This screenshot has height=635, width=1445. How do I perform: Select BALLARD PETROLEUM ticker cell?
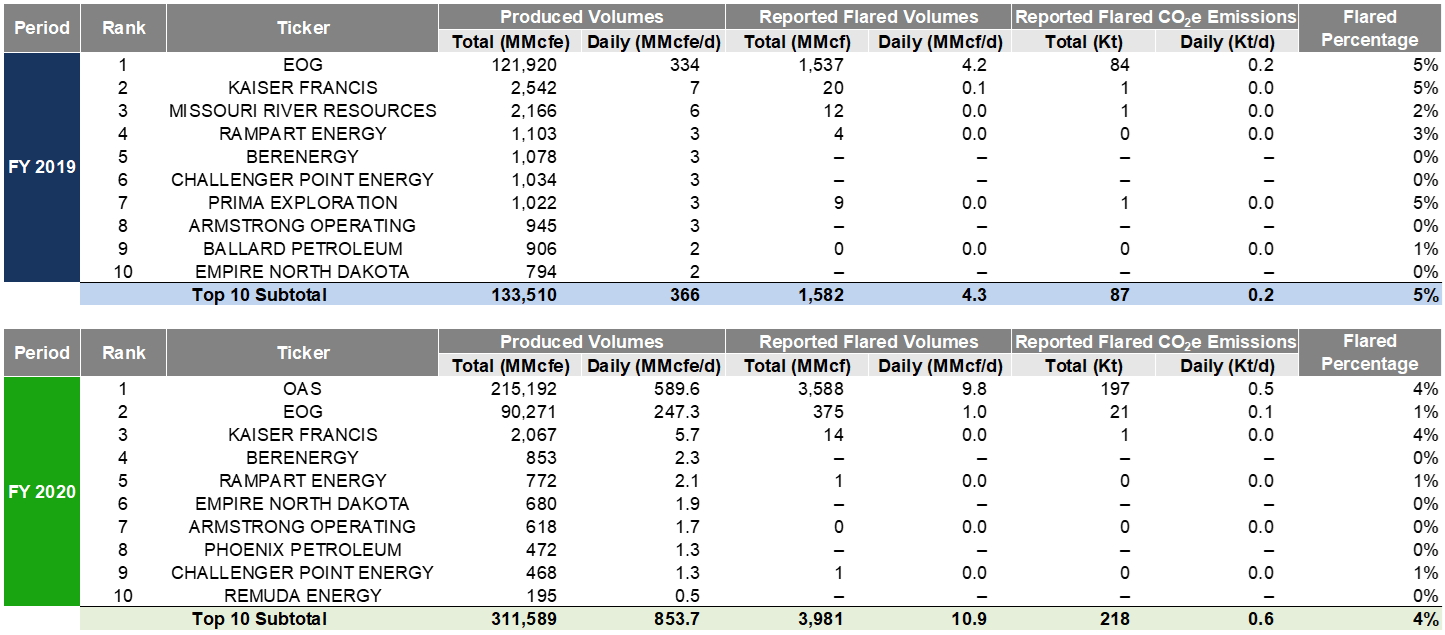click(x=302, y=249)
